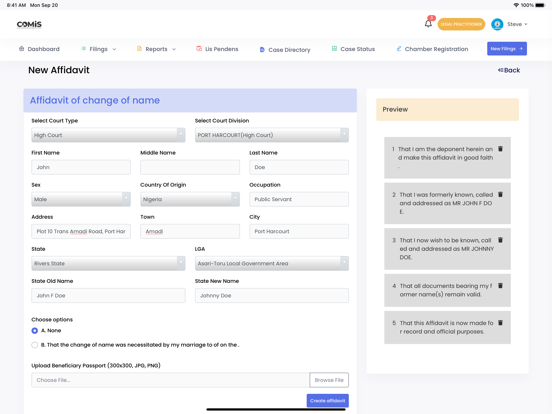The image size is (552, 414).
Task: Click the Case Directory icon
Action: tap(262, 50)
